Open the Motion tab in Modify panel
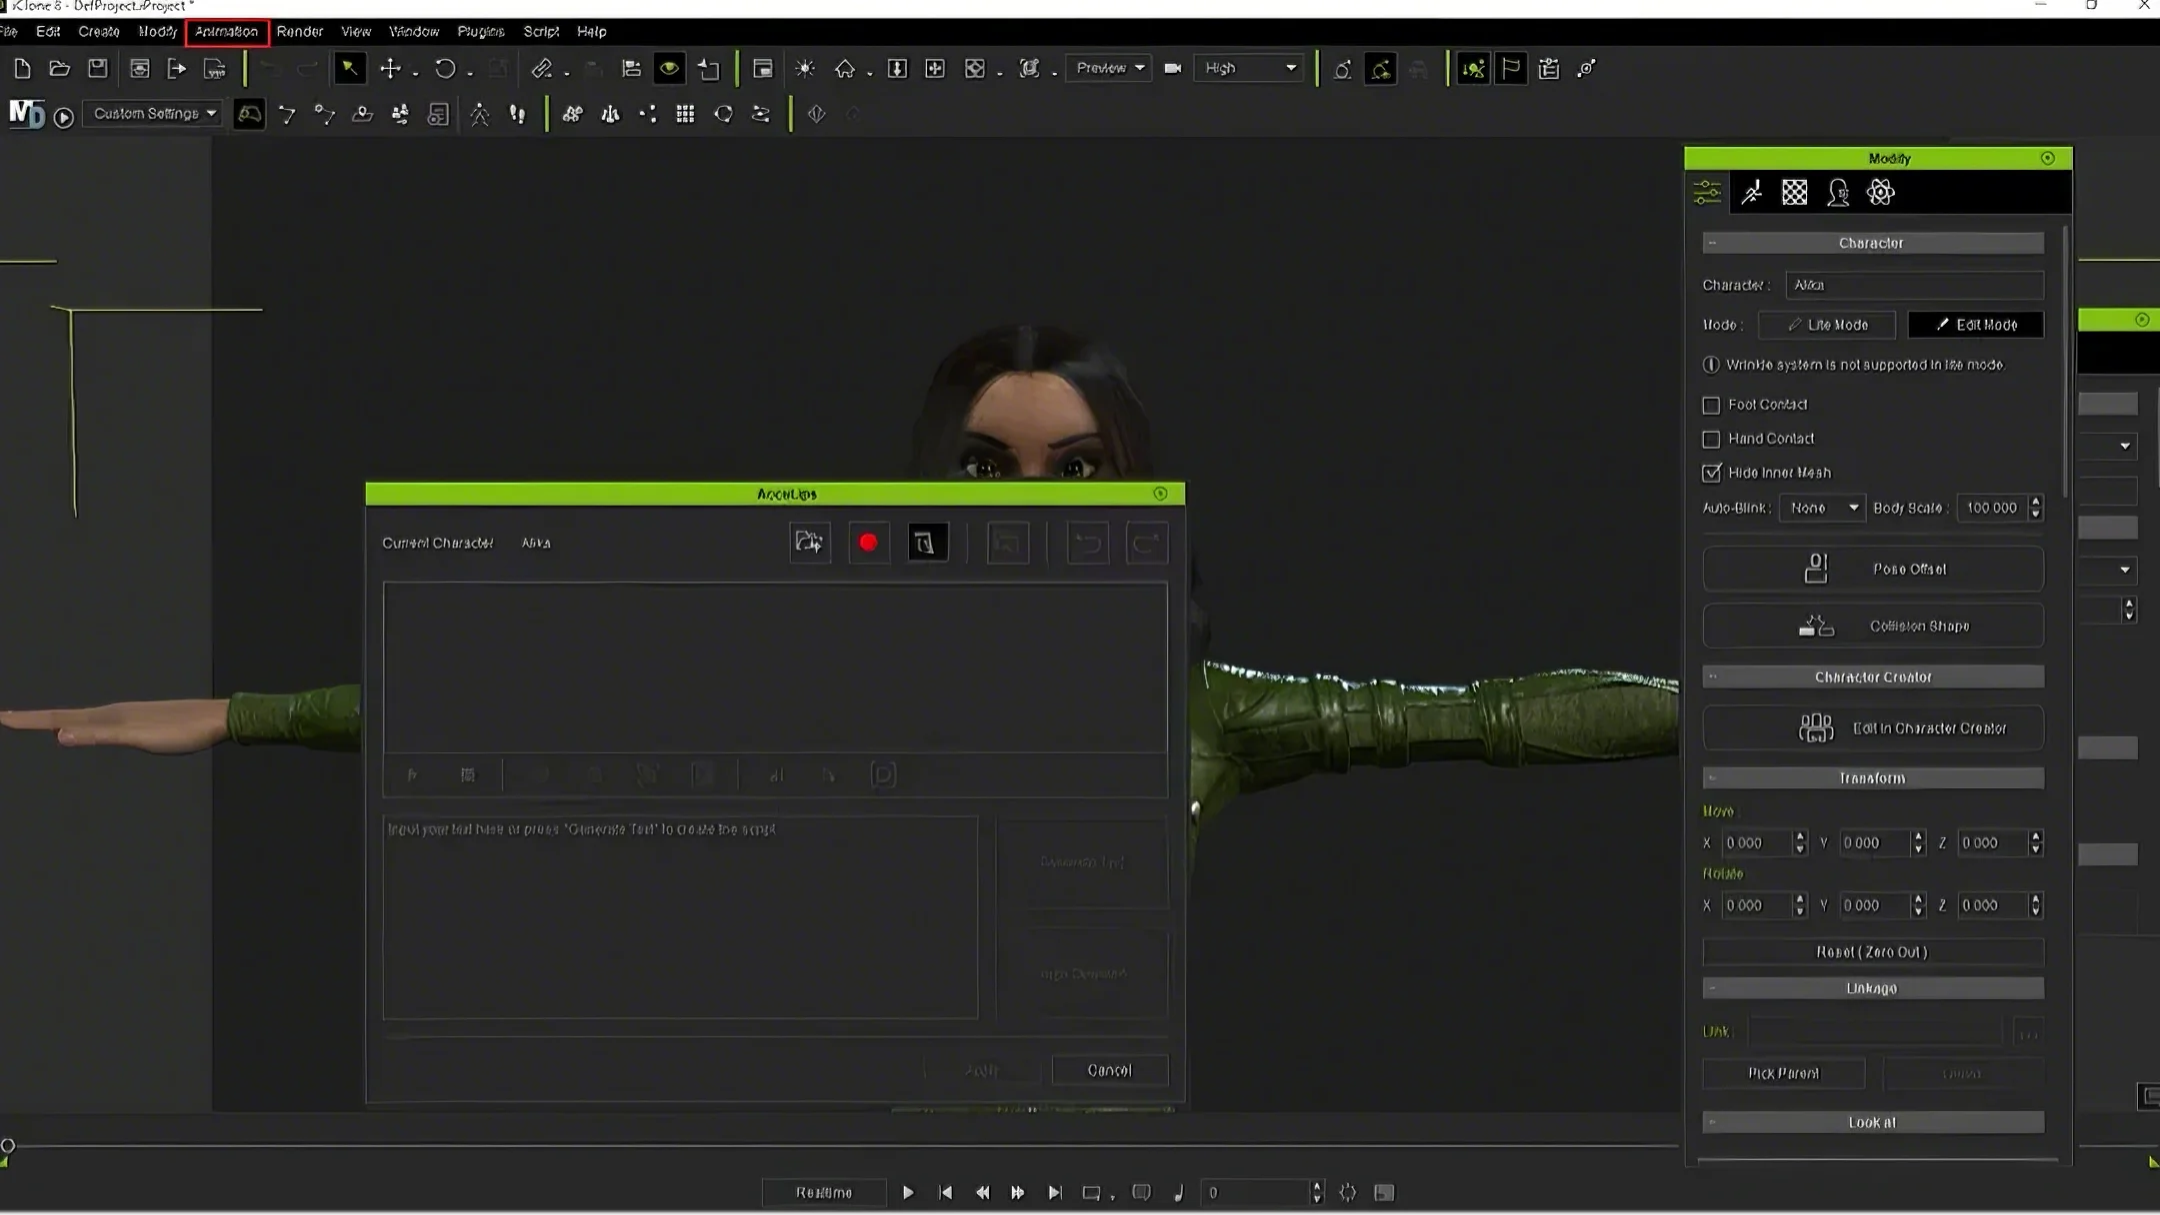Image resolution: width=2160 pixels, height=1215 pixels. click(1751, 192)
